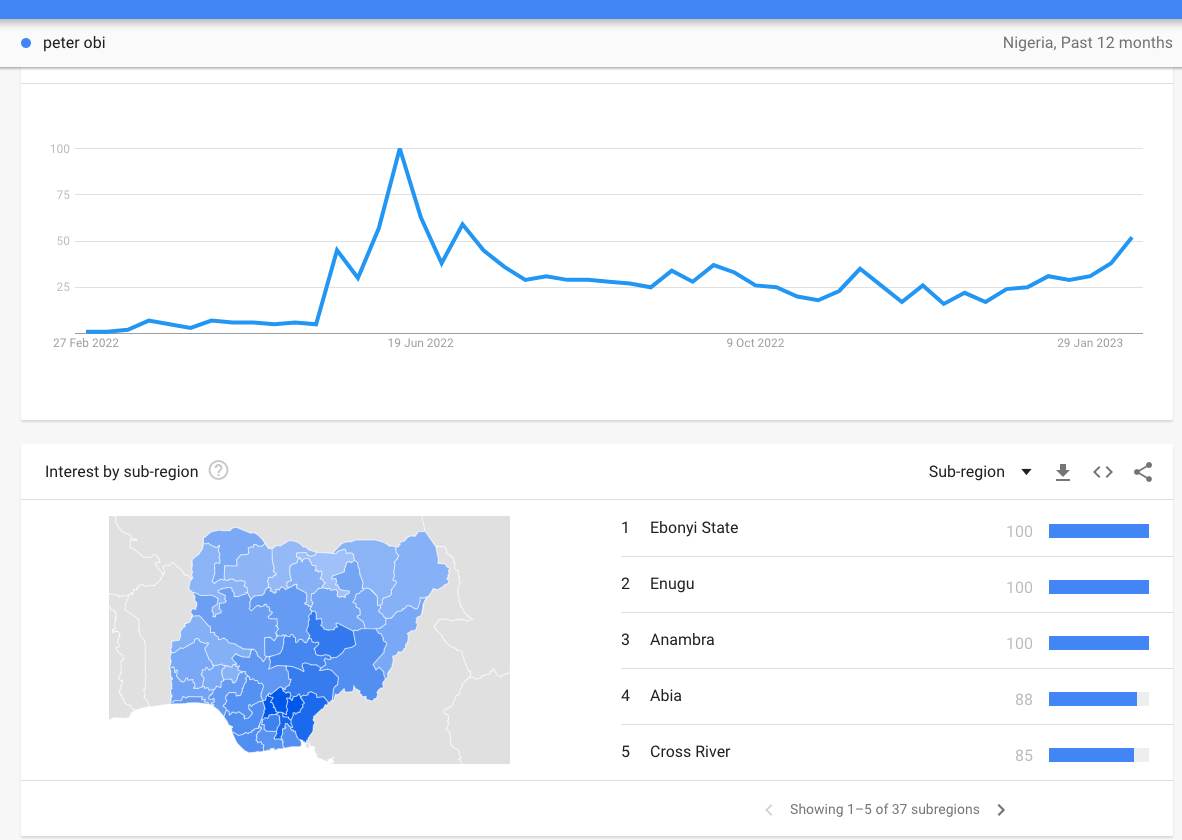This screenshot has height=840, width=1182.
Task: Click the blue dot beside peter obi
Action: click(x=26, y=43)
